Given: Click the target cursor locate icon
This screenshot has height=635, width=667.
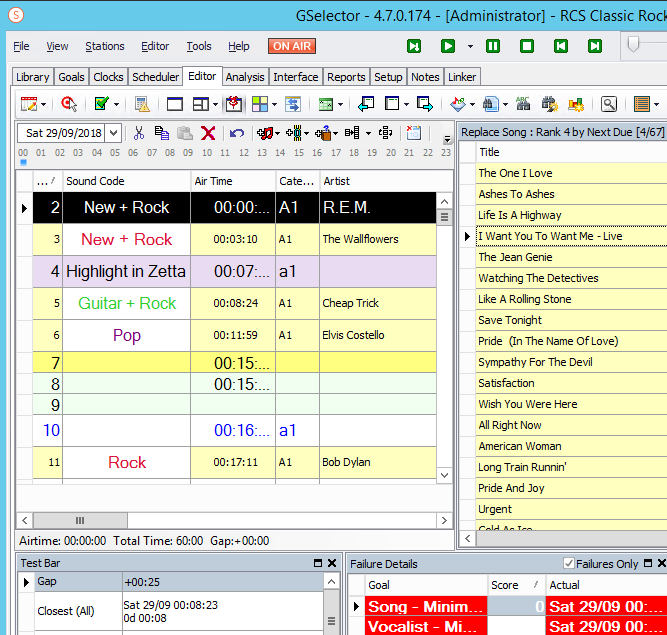Looking at the screenshot, I should pos(68,104).
